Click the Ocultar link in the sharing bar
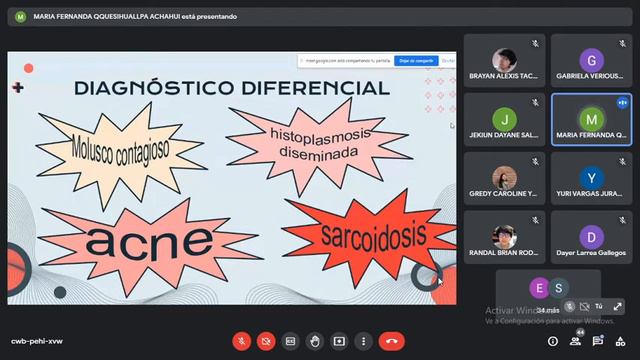The image size is (640, 360). click(448, 61)
